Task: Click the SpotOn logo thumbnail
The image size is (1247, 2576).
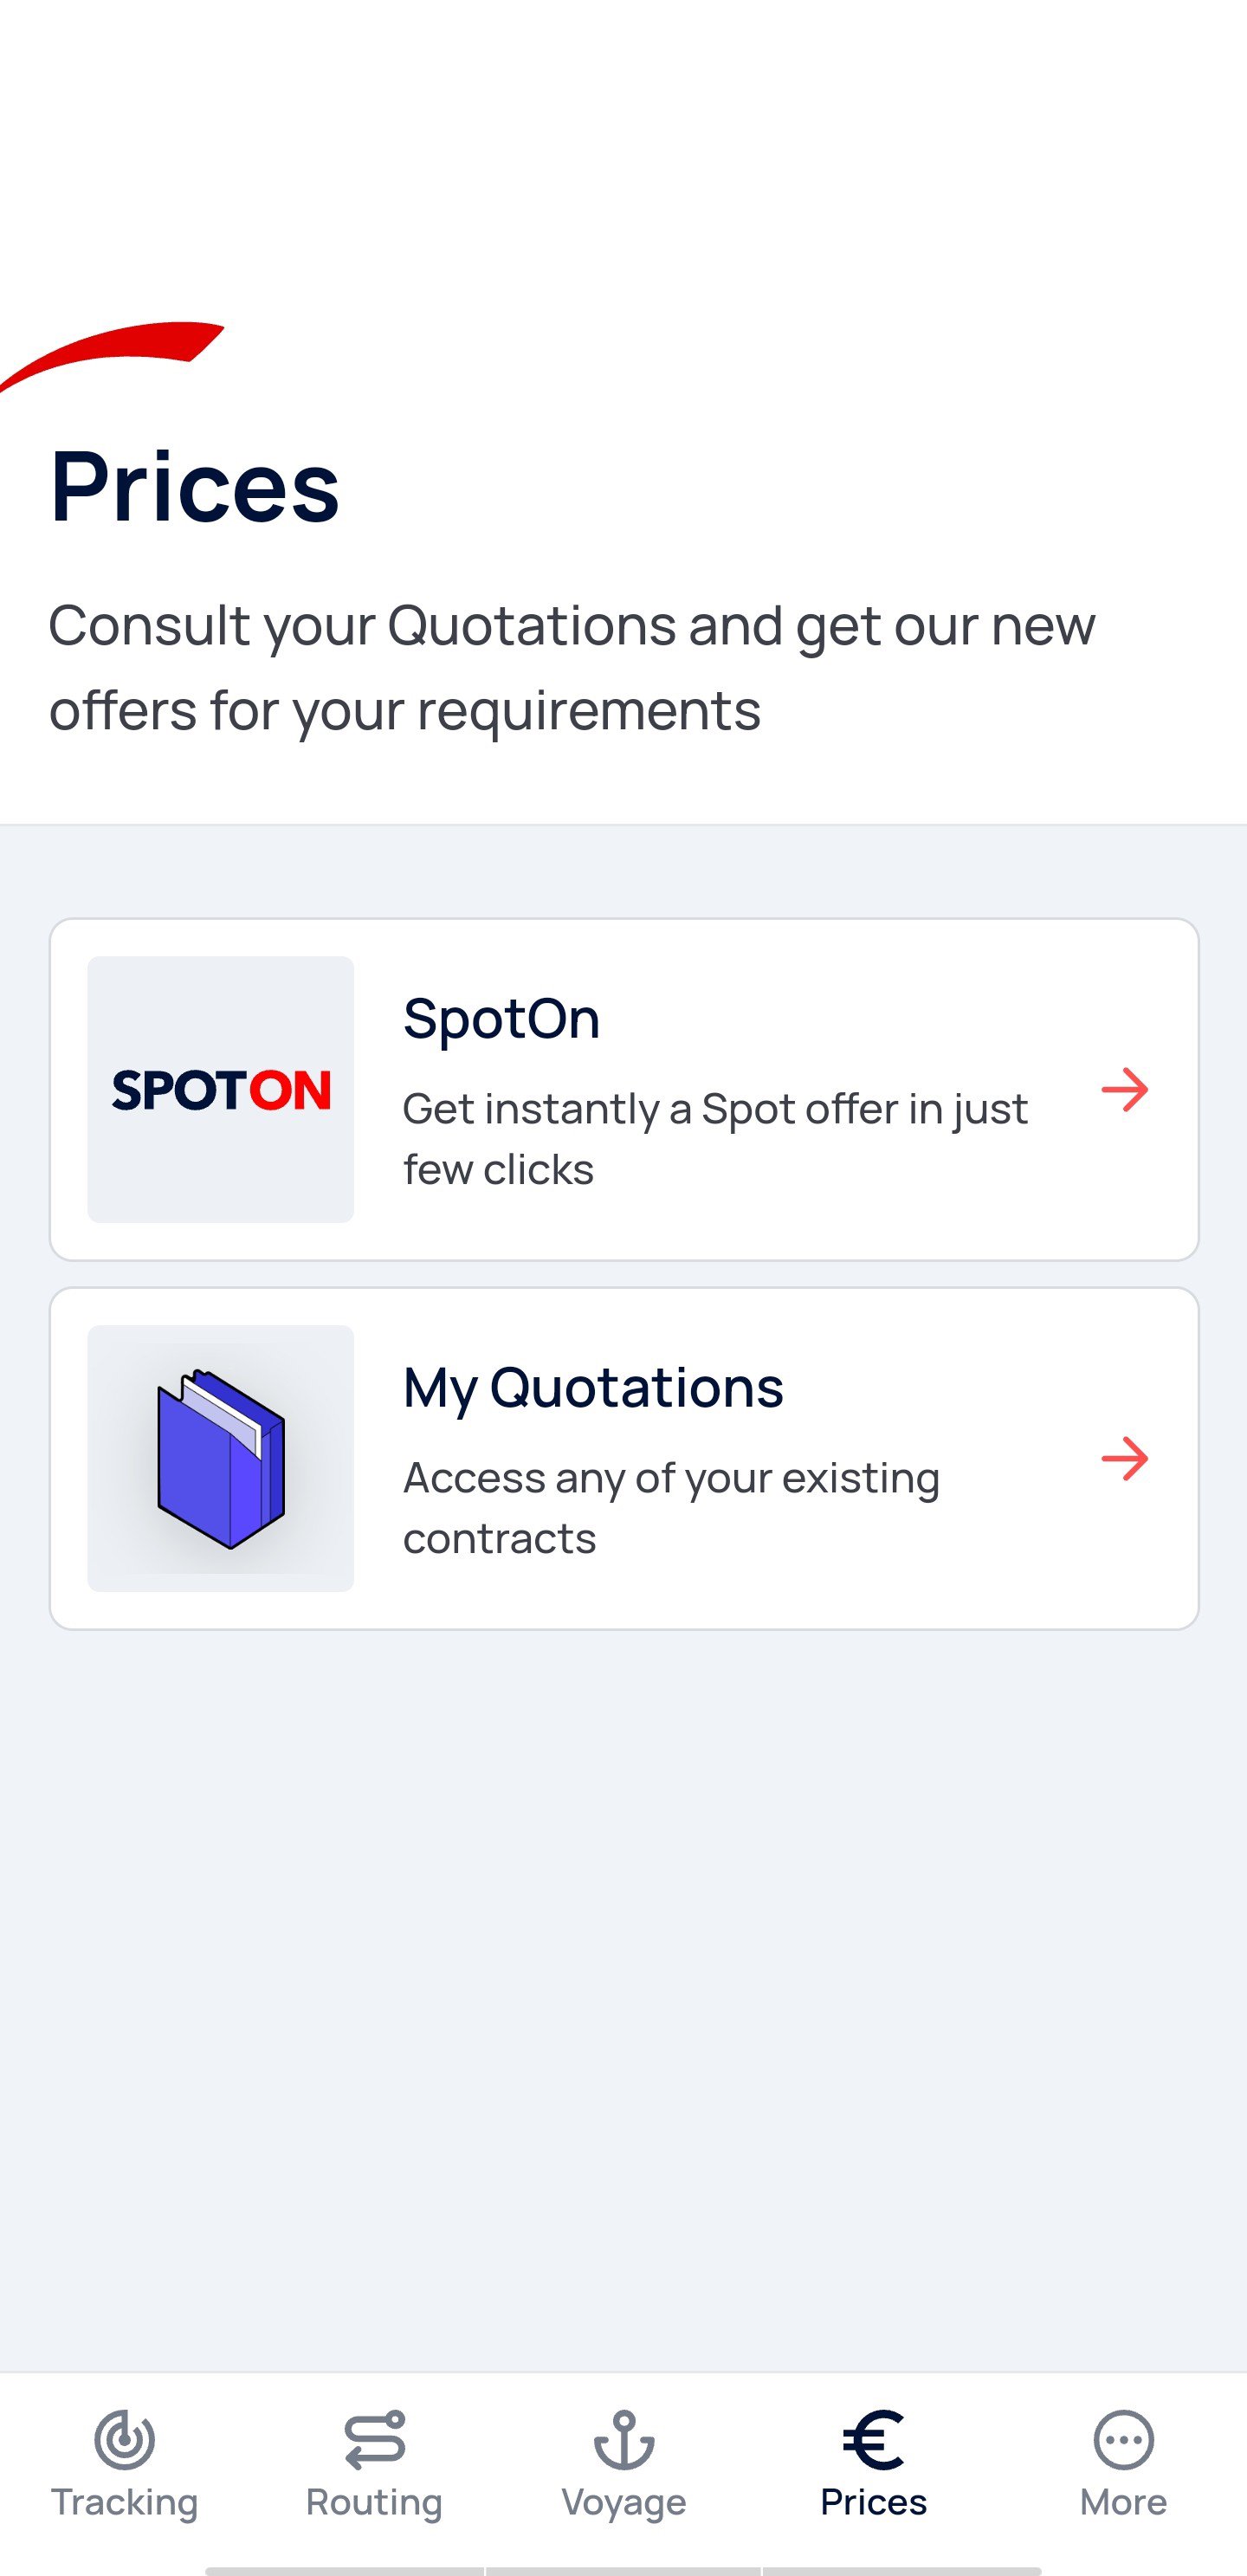Action: [x=220, y=1089]
